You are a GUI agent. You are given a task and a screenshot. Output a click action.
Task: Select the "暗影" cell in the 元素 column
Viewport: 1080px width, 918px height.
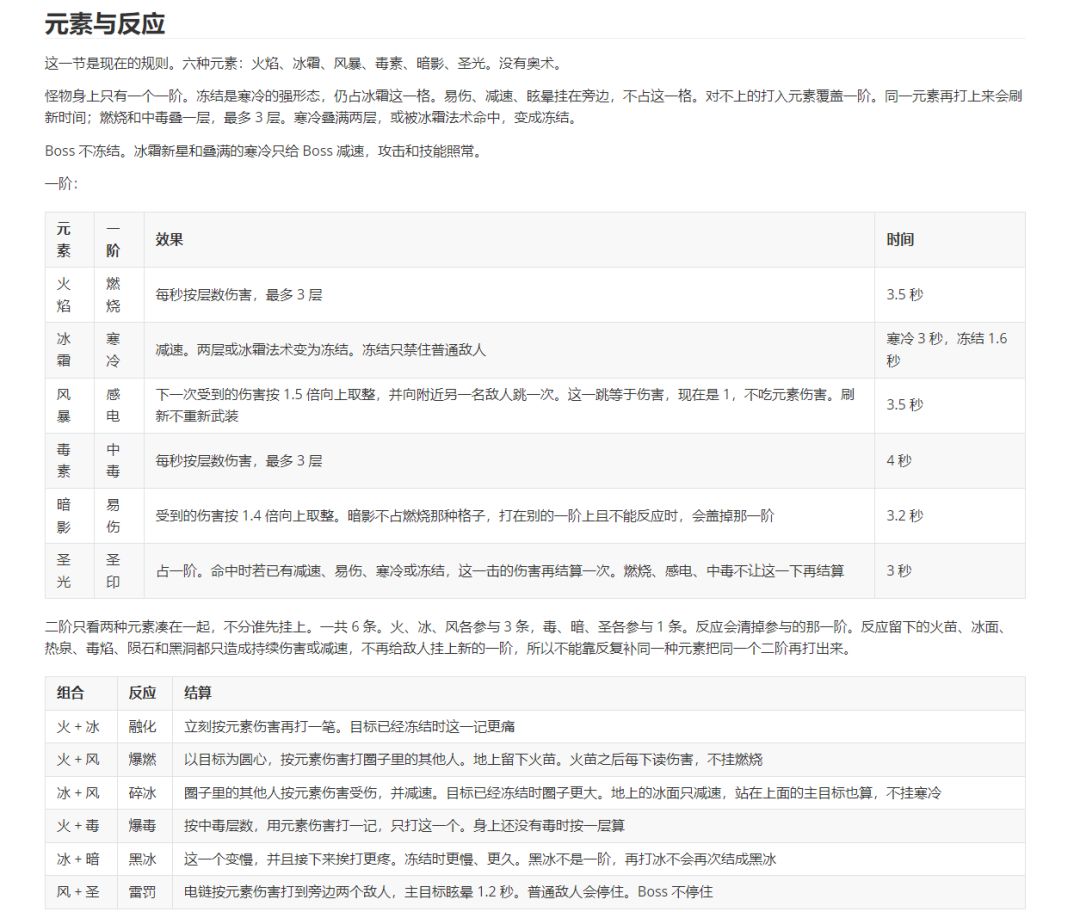70,516
